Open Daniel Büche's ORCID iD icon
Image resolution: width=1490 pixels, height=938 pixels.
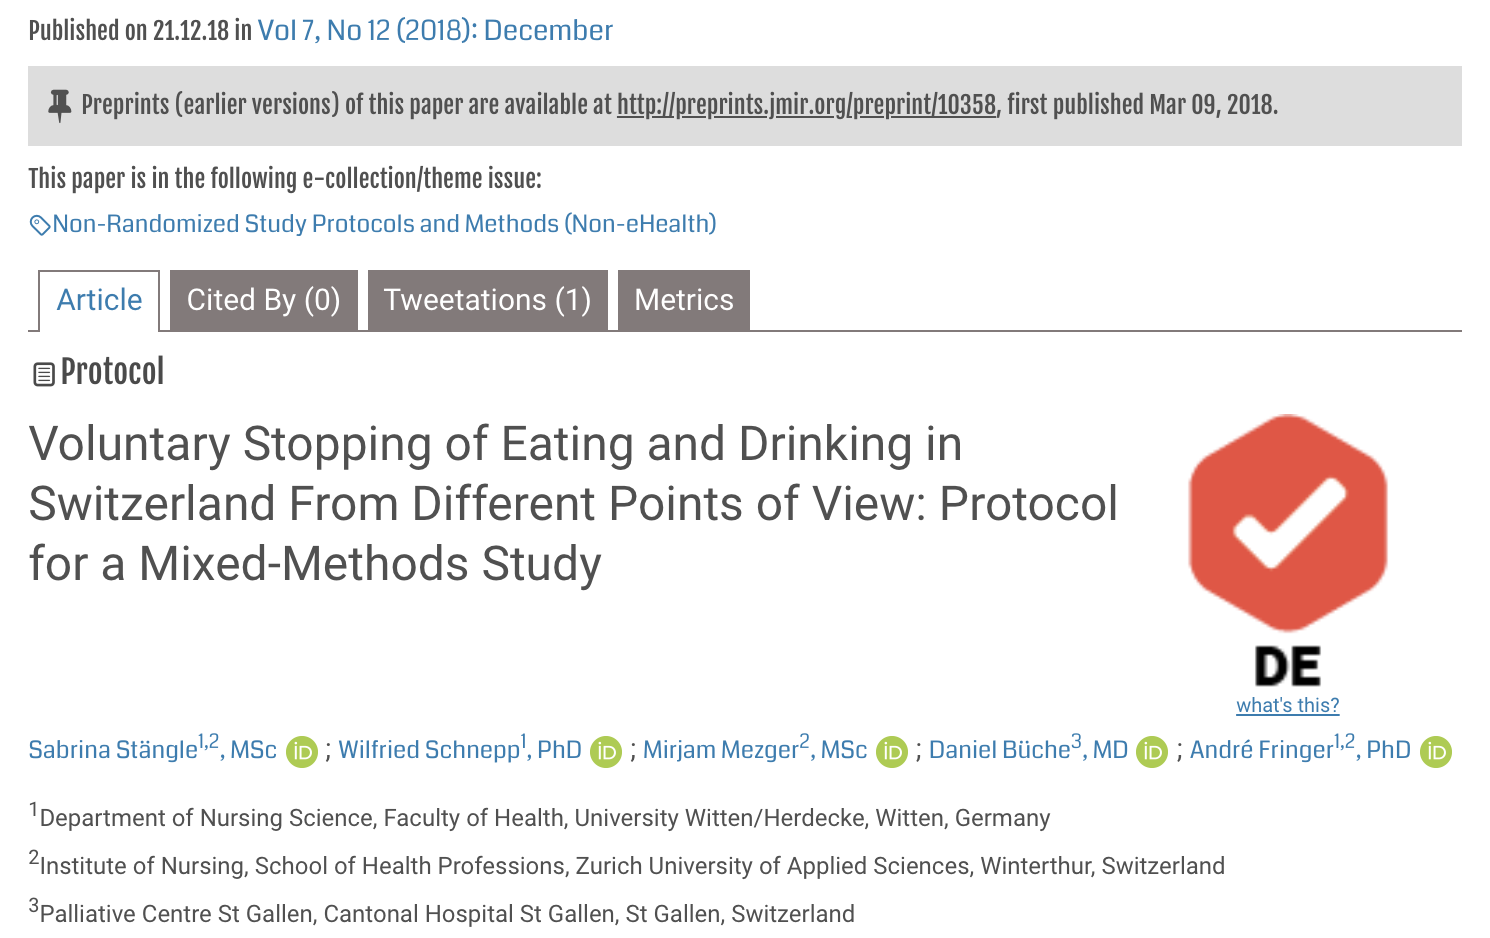(1152, 752)
